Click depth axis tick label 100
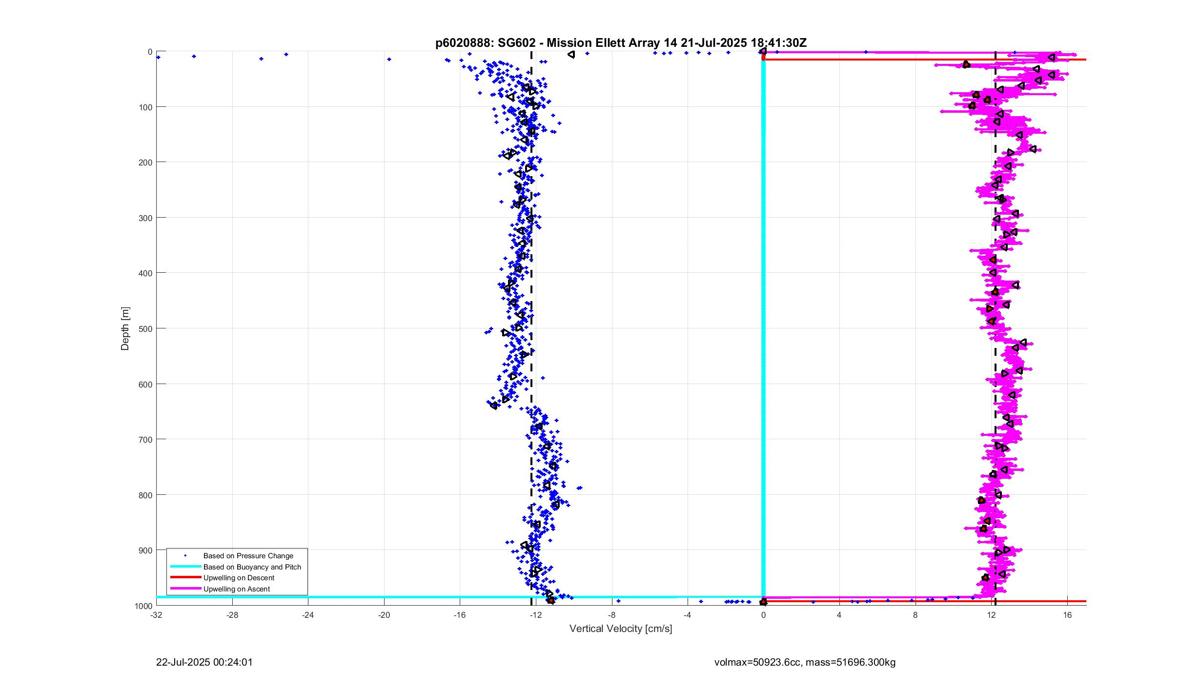The image size is (1200, 681). coord(144,107)
